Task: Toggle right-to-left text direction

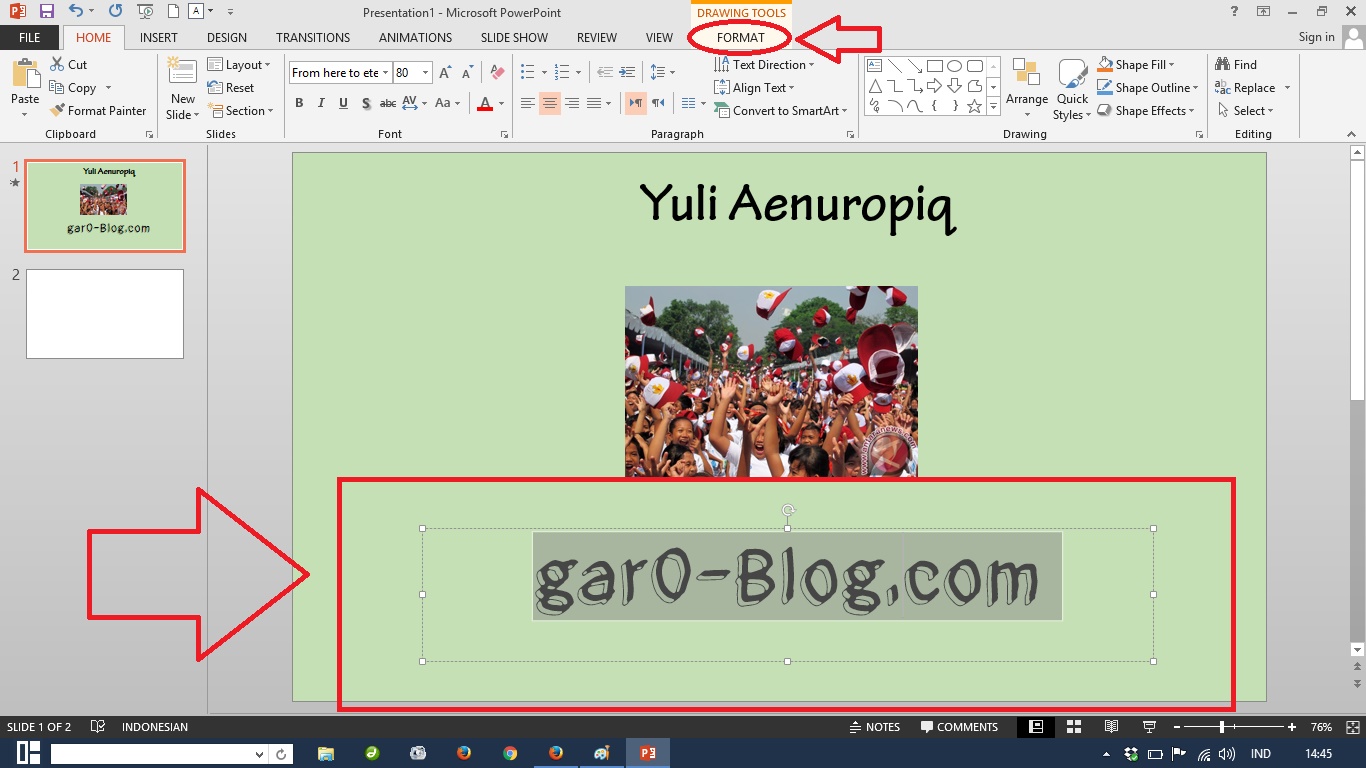Action: 657,103
